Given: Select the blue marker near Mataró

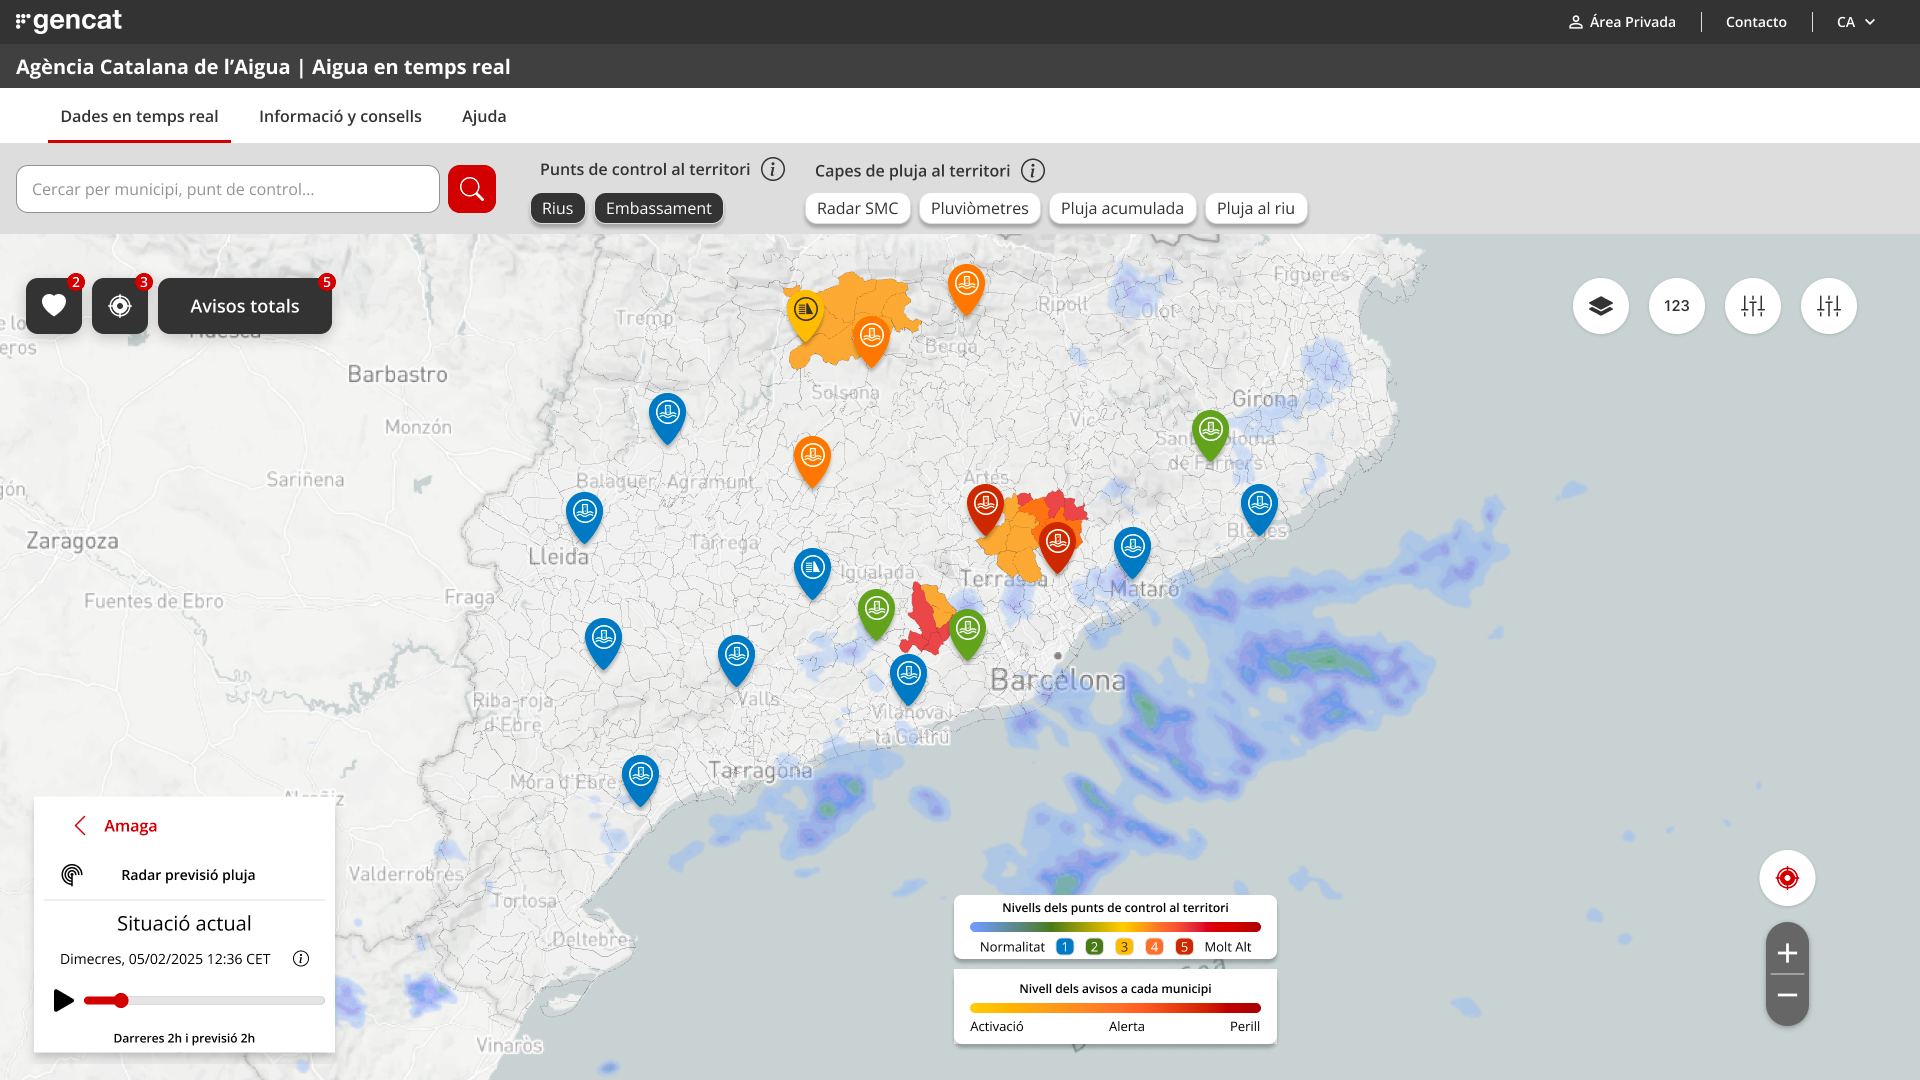Looking at the screenshot, I should 1132,550.
